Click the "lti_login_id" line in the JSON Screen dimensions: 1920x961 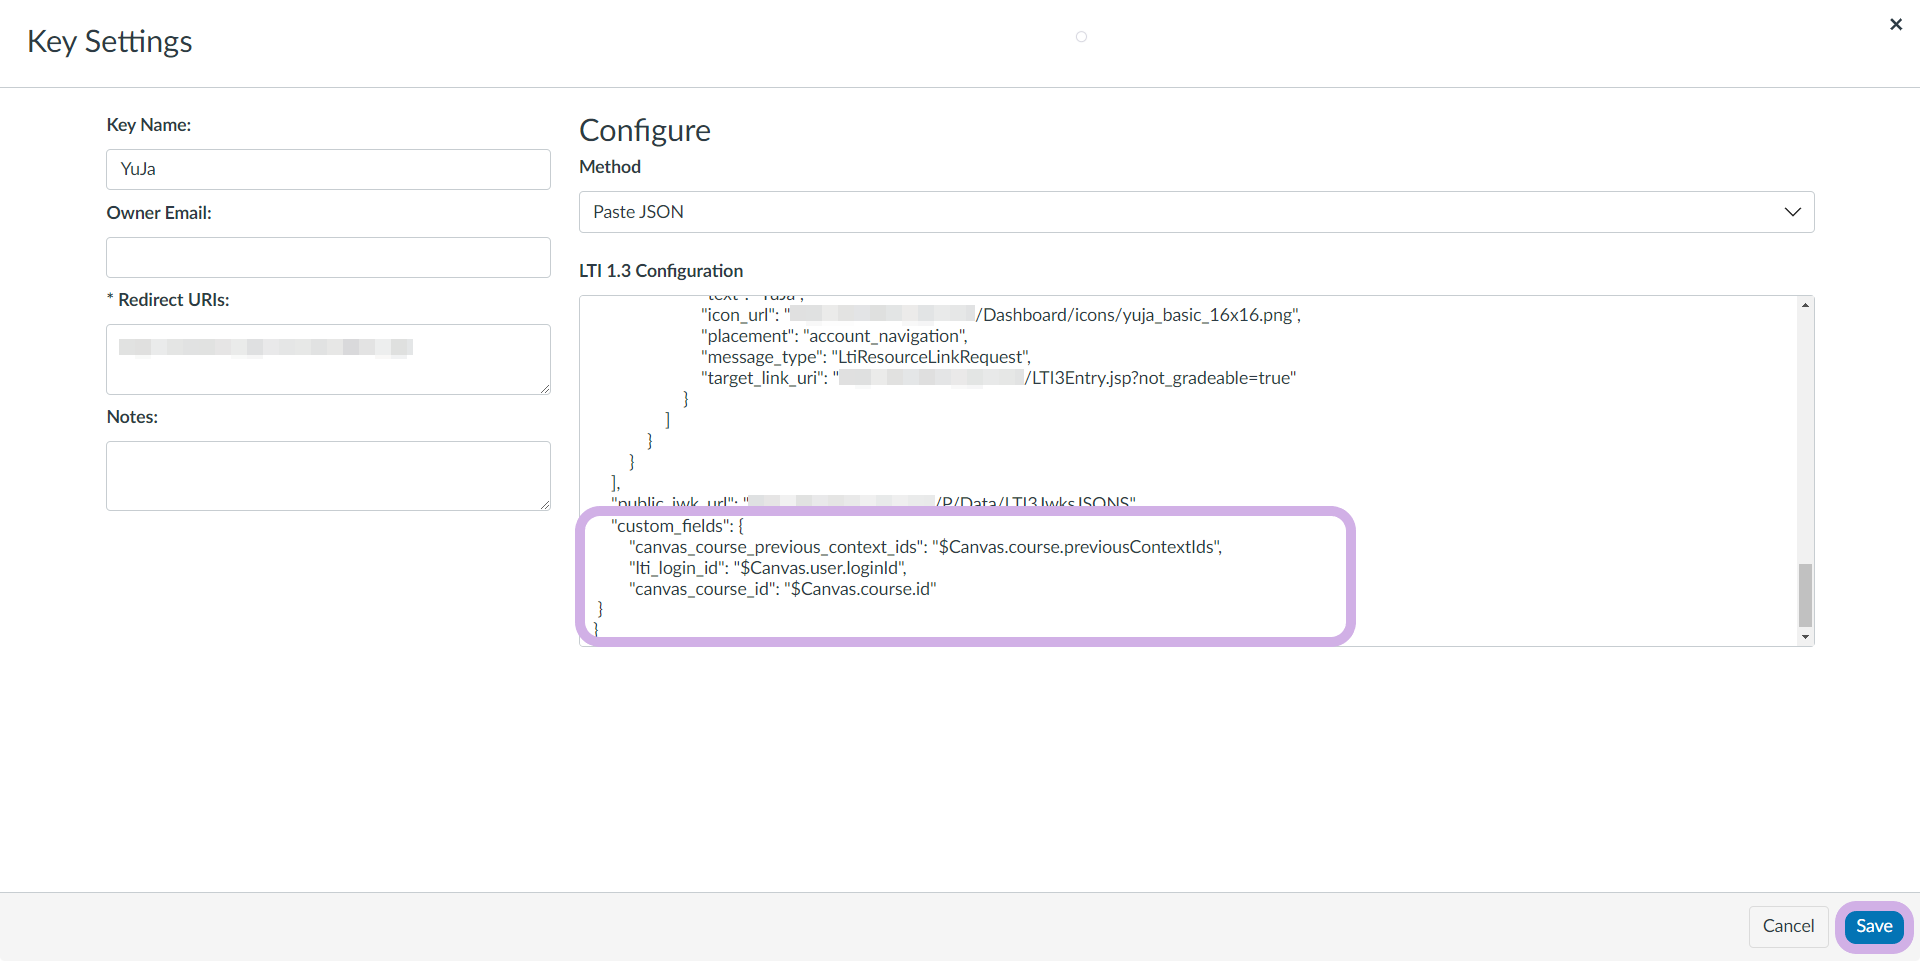pos(767,568)
